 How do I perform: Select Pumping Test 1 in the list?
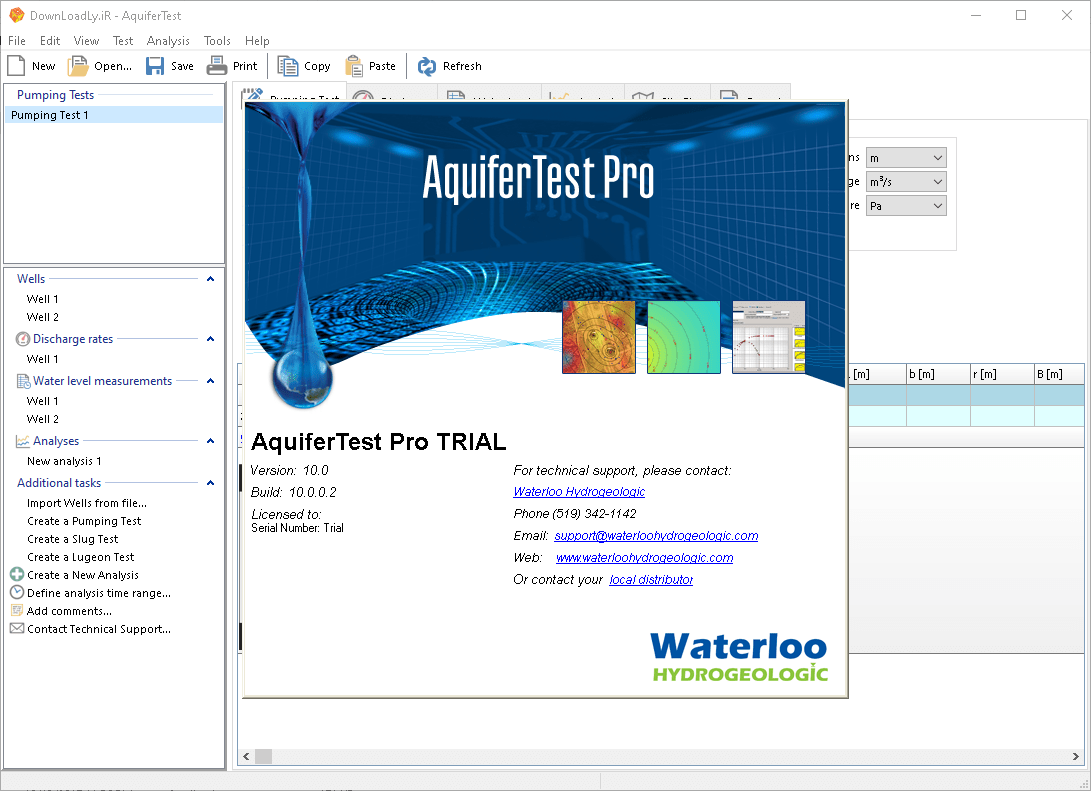point(50,114)
